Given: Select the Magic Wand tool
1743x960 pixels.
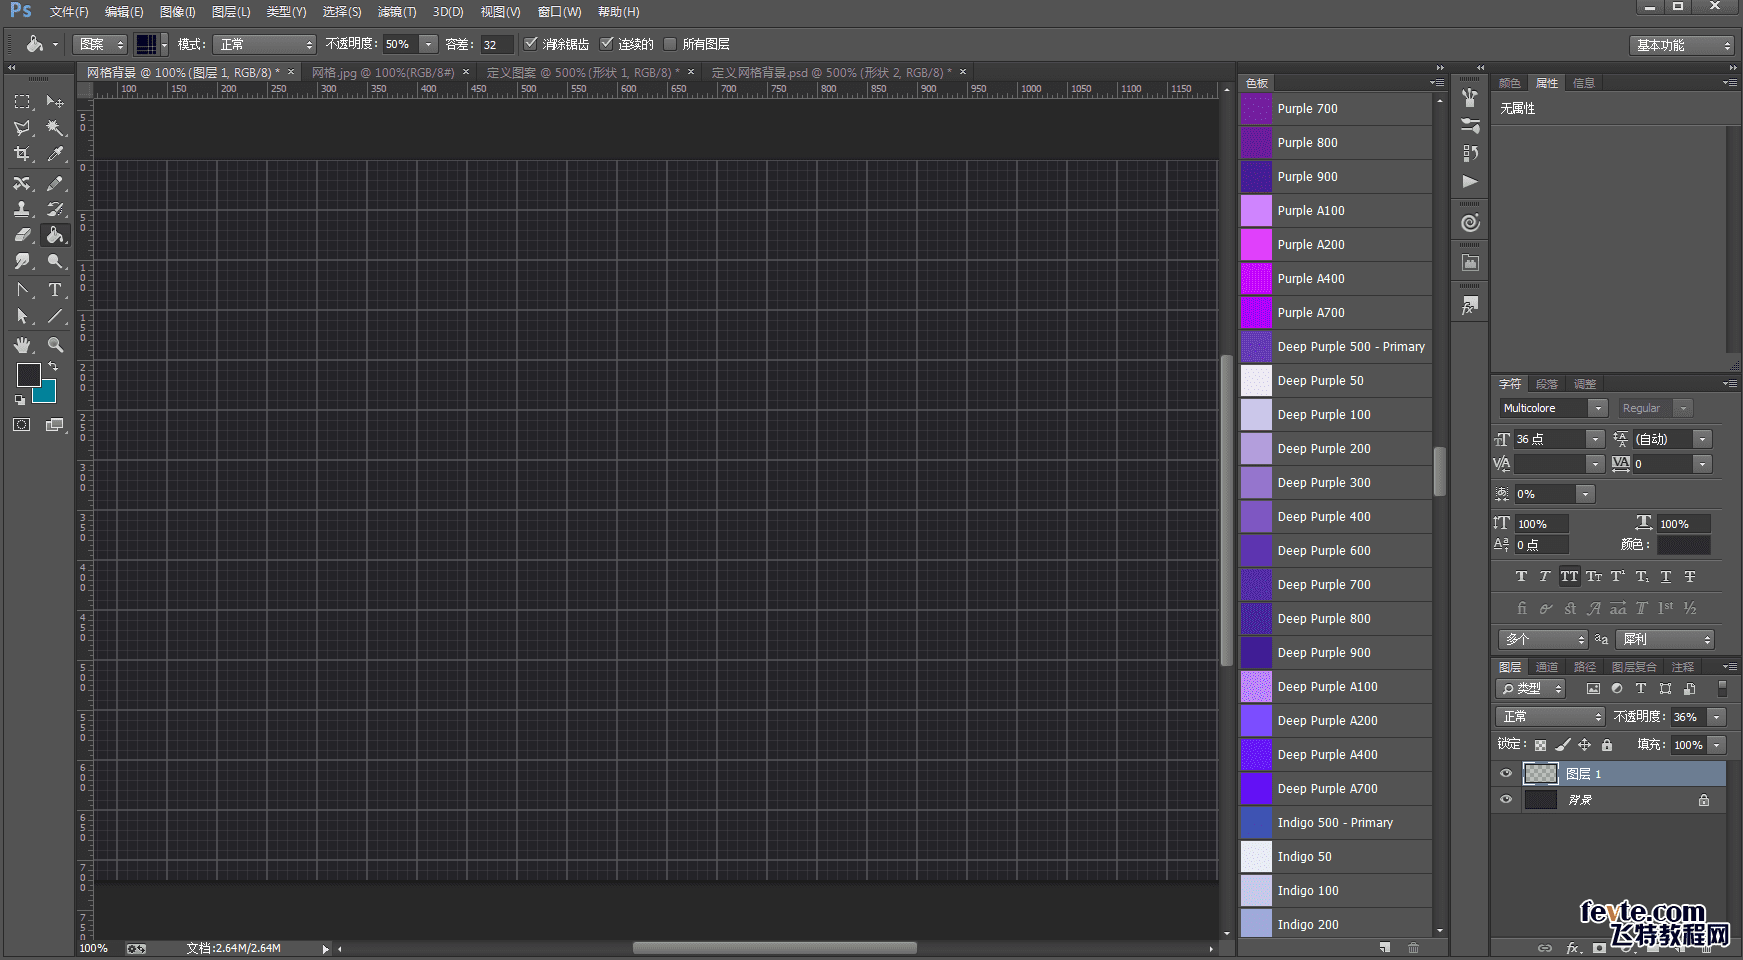Looking at the screenshot, I should (x=55, y=128).
